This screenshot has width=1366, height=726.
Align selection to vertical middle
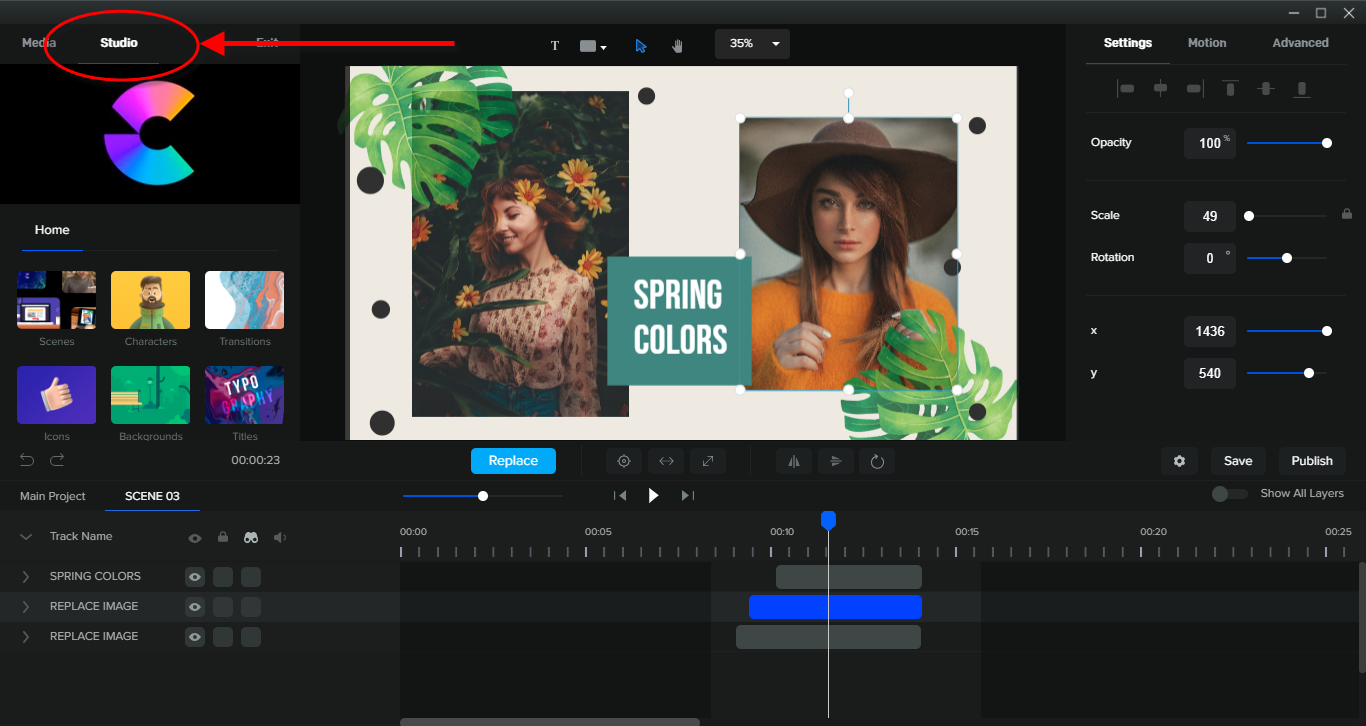[x=1266, y=89]
